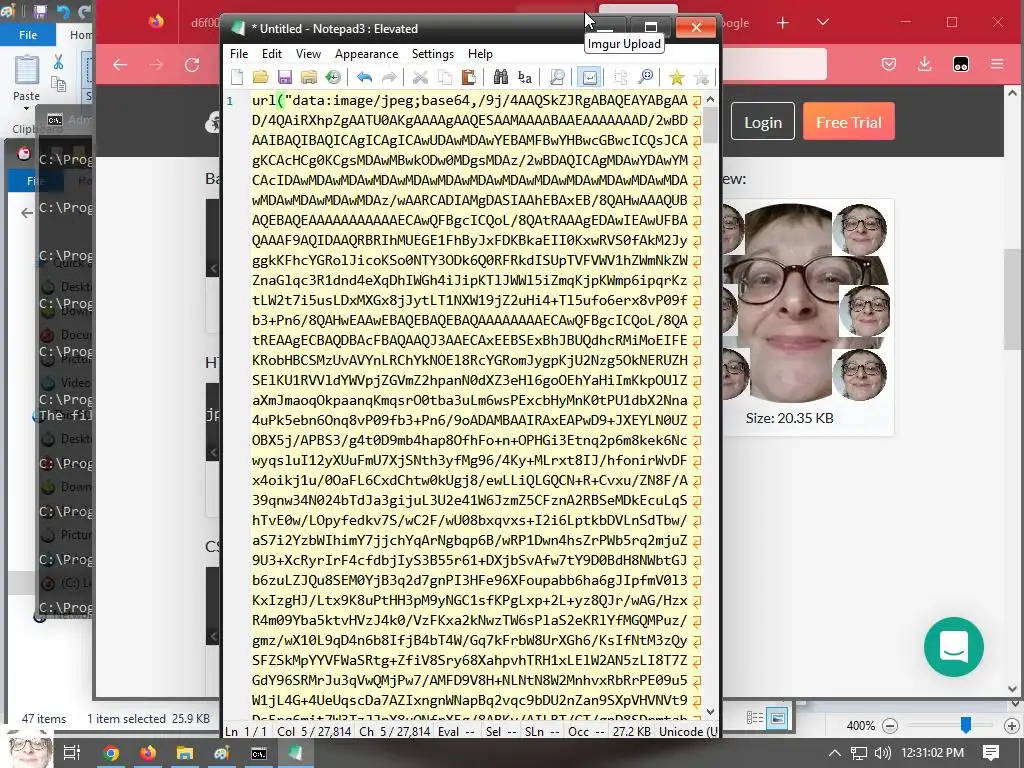Paste with the clipboard icon in Notepad3

(468, 77)
